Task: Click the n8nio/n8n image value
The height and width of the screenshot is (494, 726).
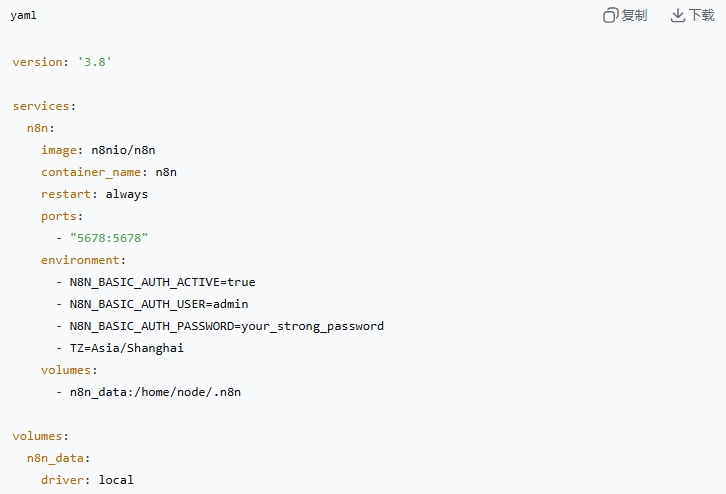Action: (x=123, y=150)
